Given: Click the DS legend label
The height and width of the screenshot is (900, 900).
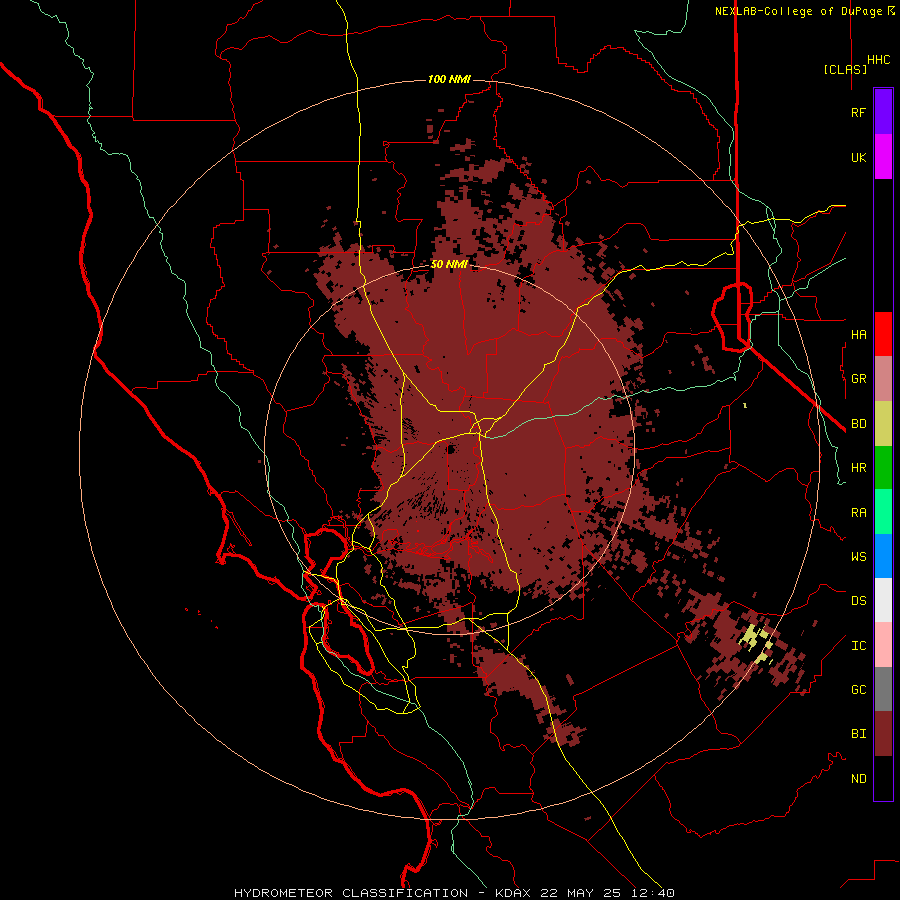Looking at the screenshot, I should (858, 601).
